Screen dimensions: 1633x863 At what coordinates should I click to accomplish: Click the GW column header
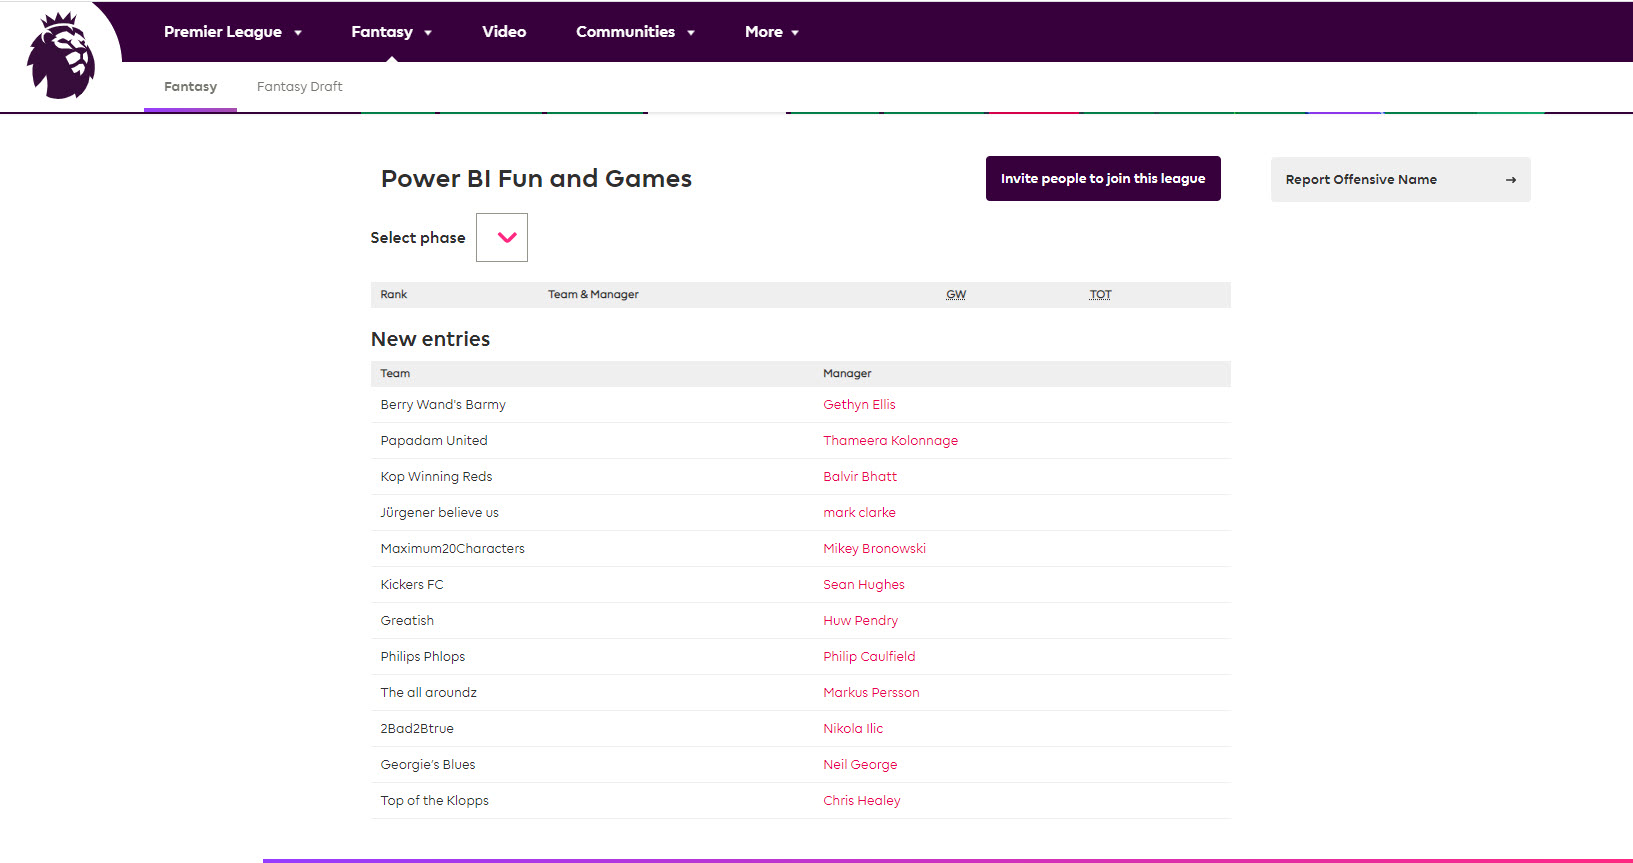[956, 295]
